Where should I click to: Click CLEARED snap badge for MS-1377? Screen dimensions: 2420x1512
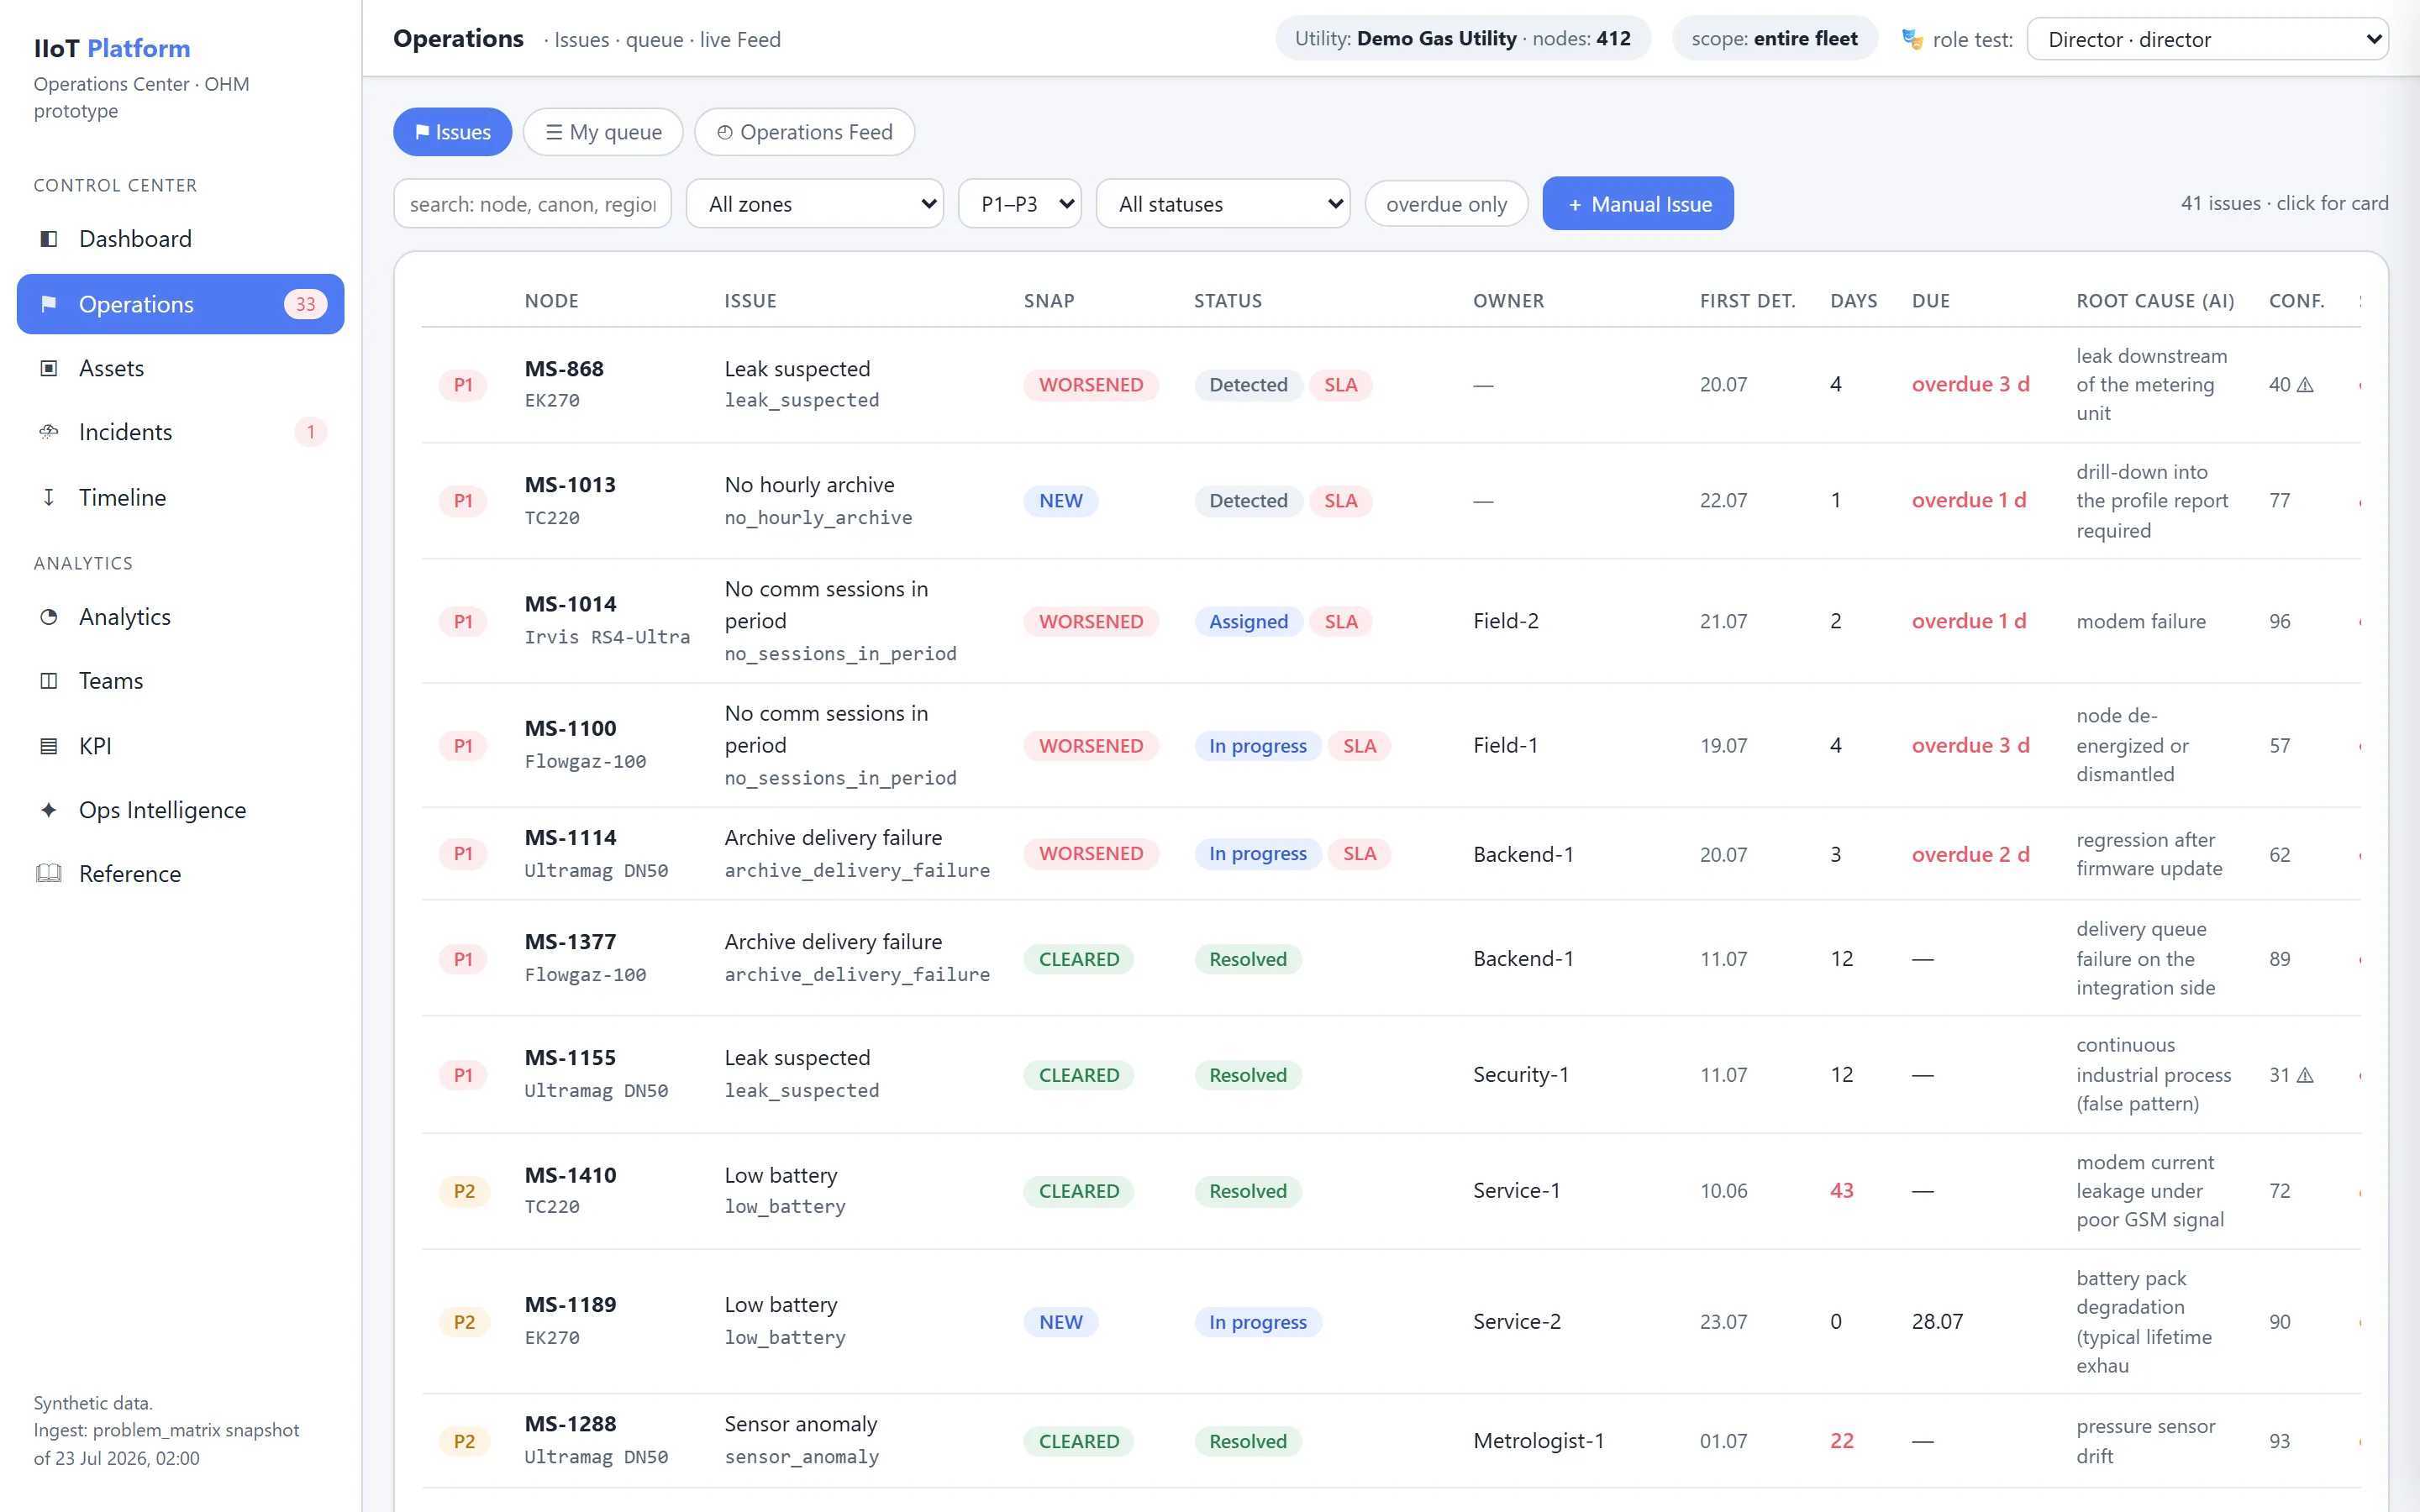tap(1078, 959)
